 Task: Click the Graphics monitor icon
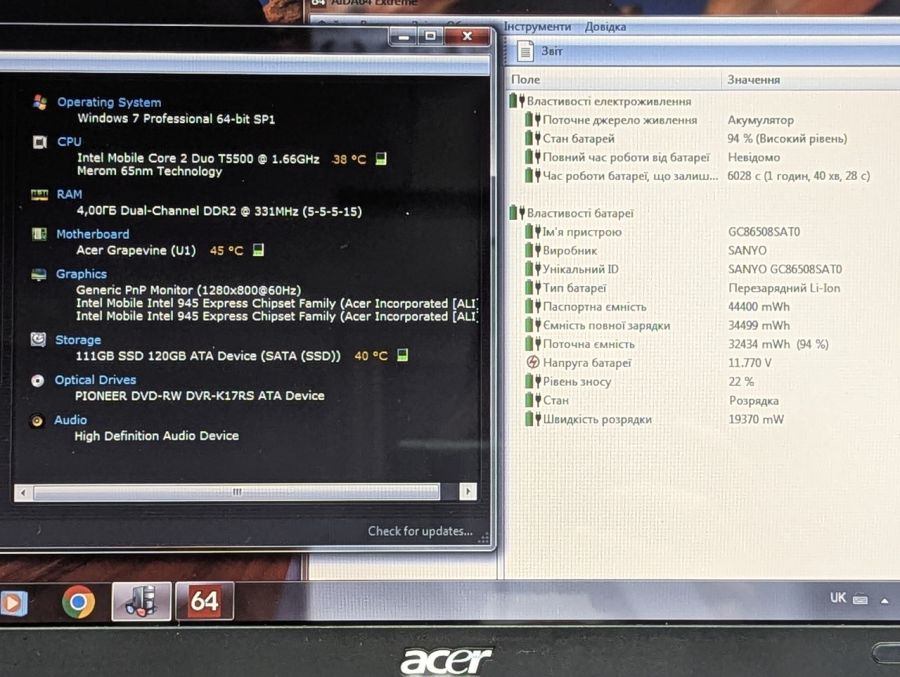[38, 274]
